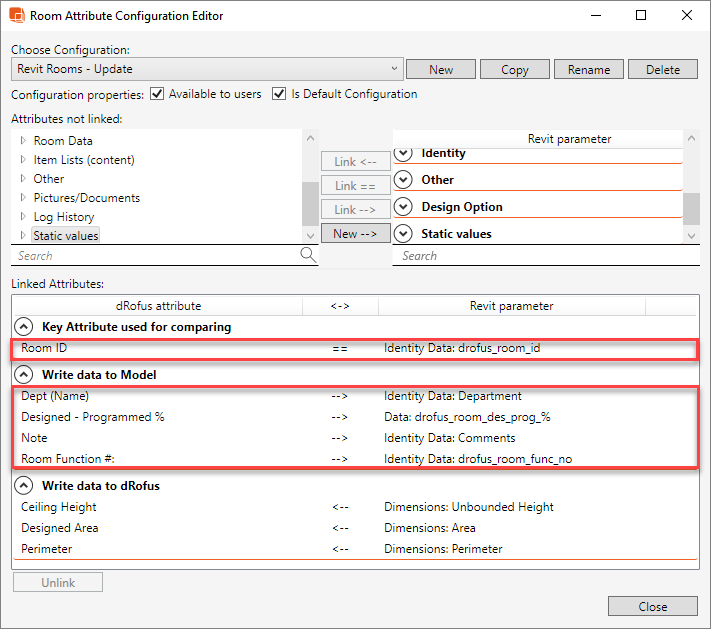Expand the Room Data tree node

point(23,141)
